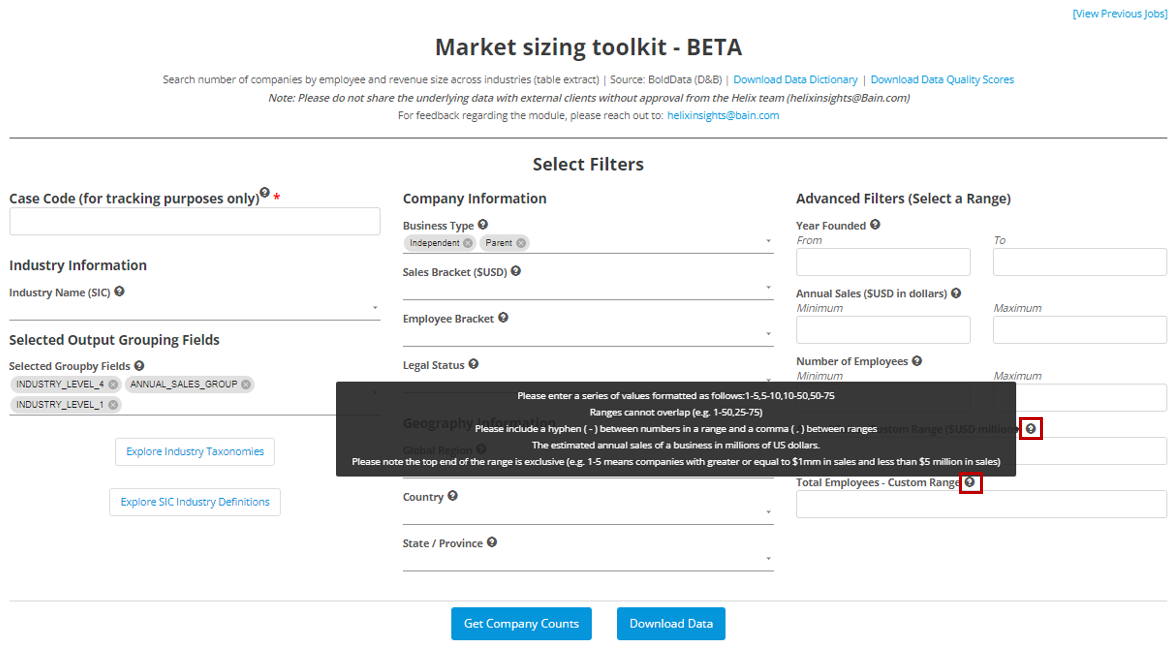Expand the Country dropdown

tap(588, 512)
